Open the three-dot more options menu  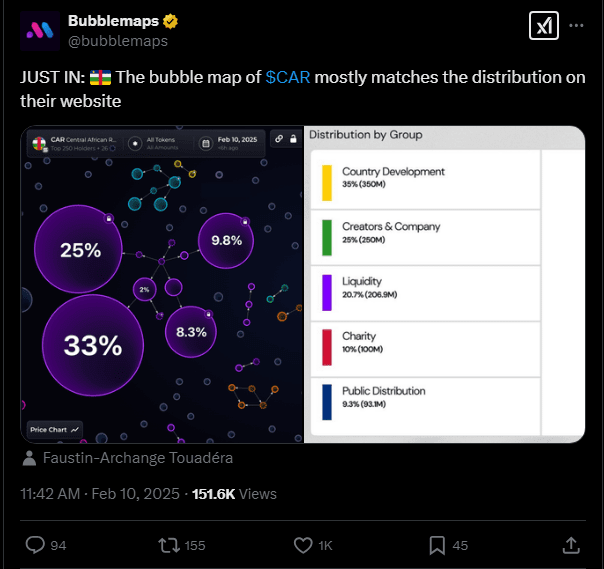pos(576,26)
